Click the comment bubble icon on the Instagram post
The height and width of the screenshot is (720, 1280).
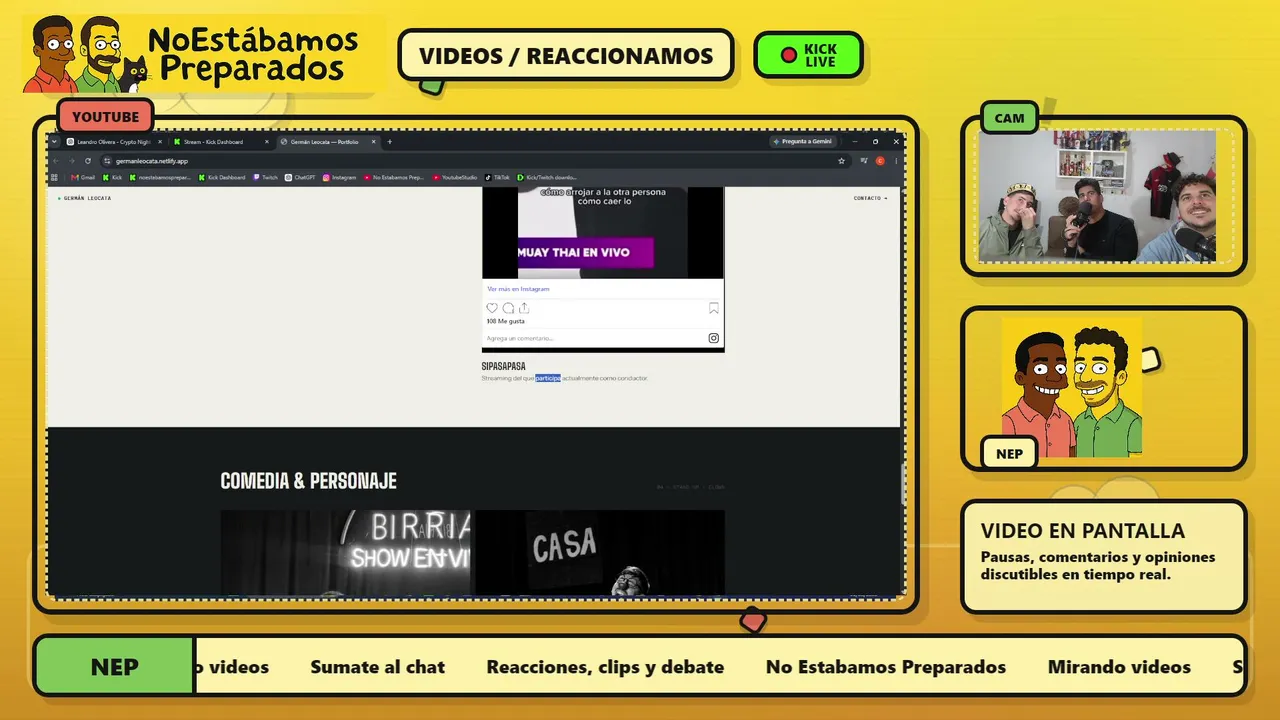pos(508,308)
